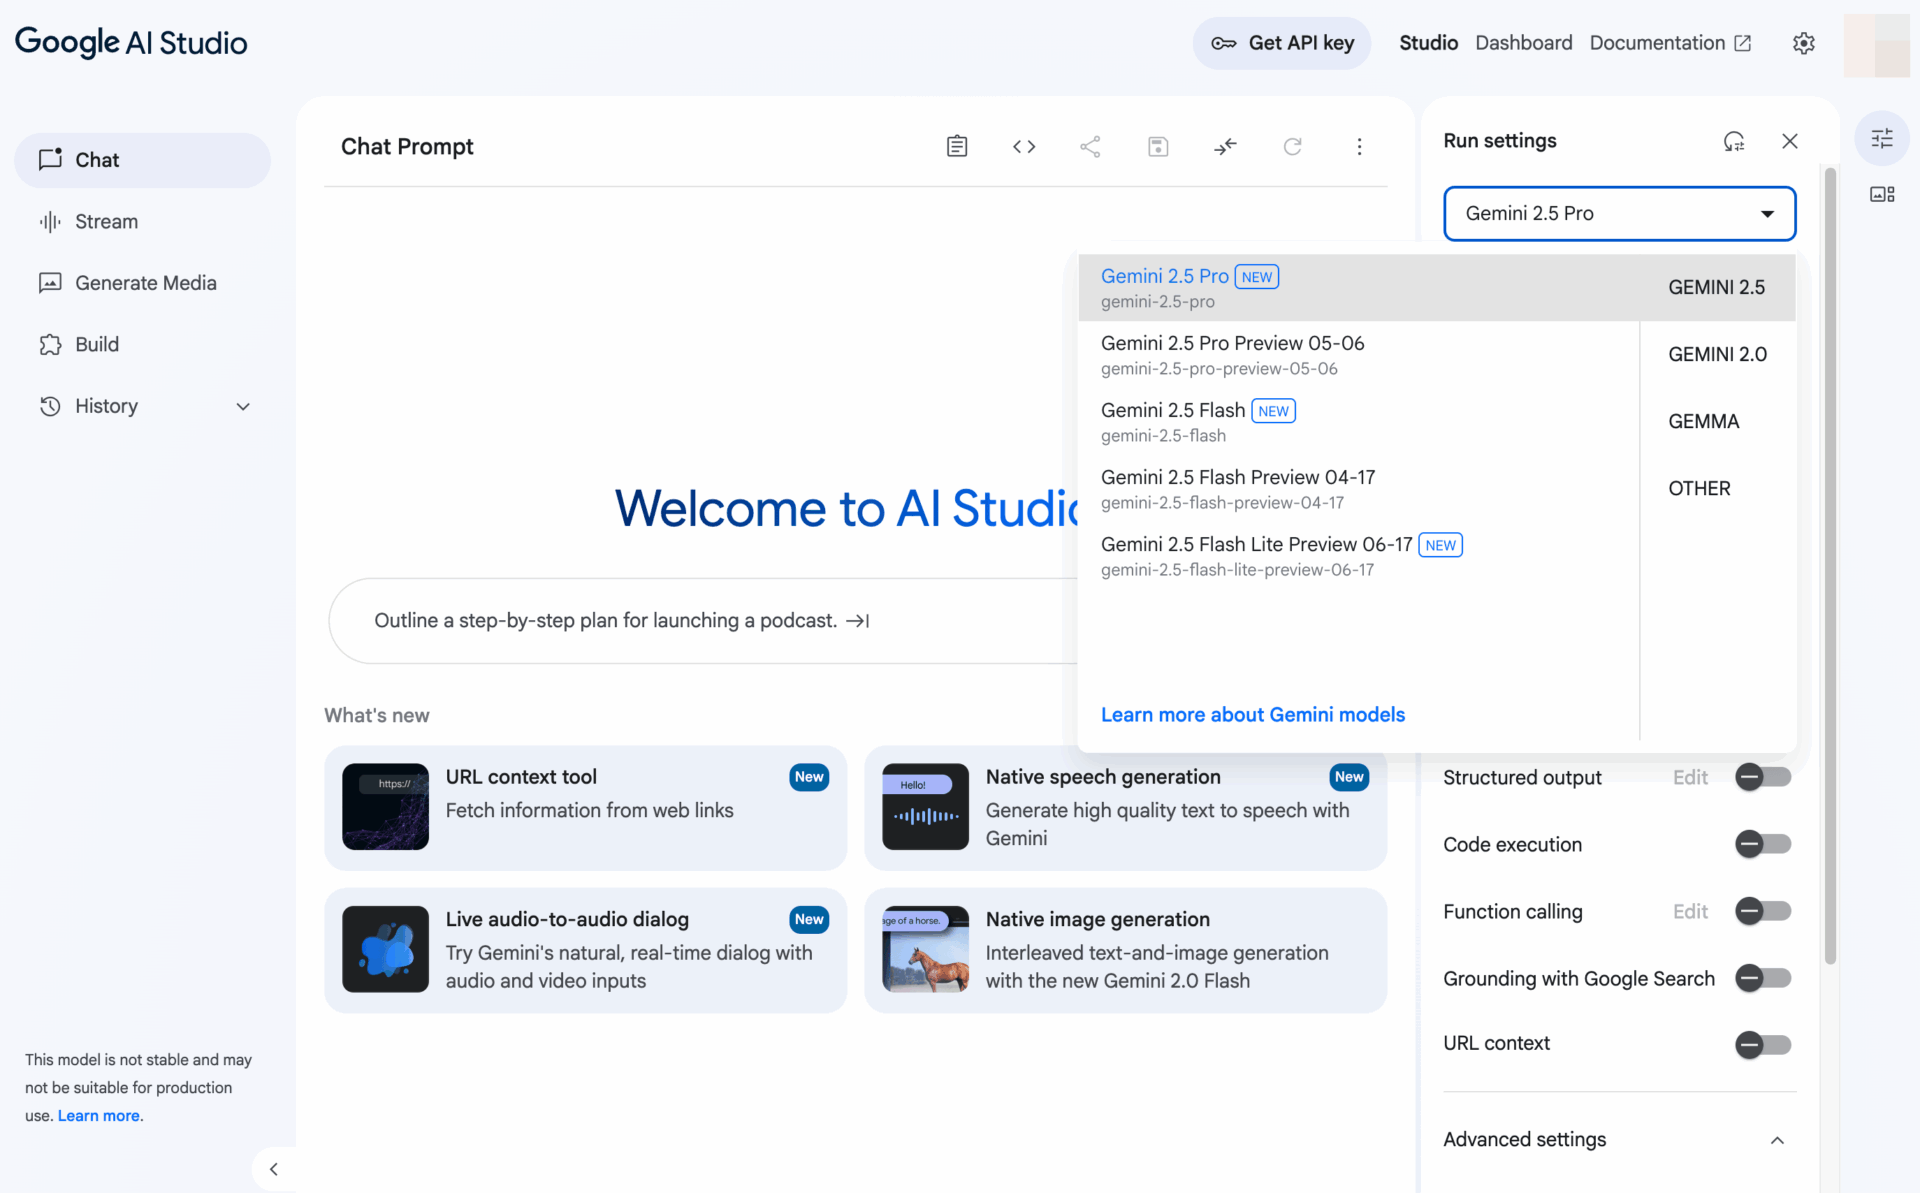Select the GEMMA model category
Screen dimensions: 1920x1193
click(x=1703, y=421)
